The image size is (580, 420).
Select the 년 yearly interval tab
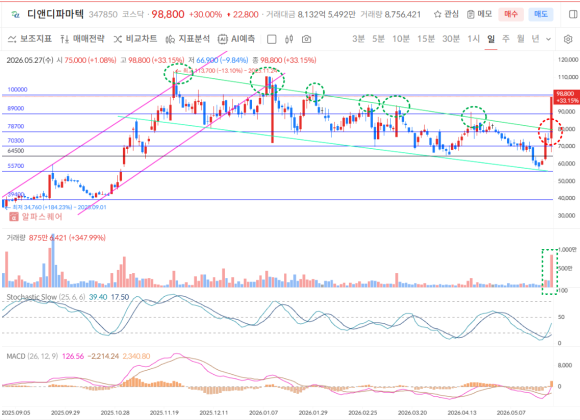click(x=536, y=39)
